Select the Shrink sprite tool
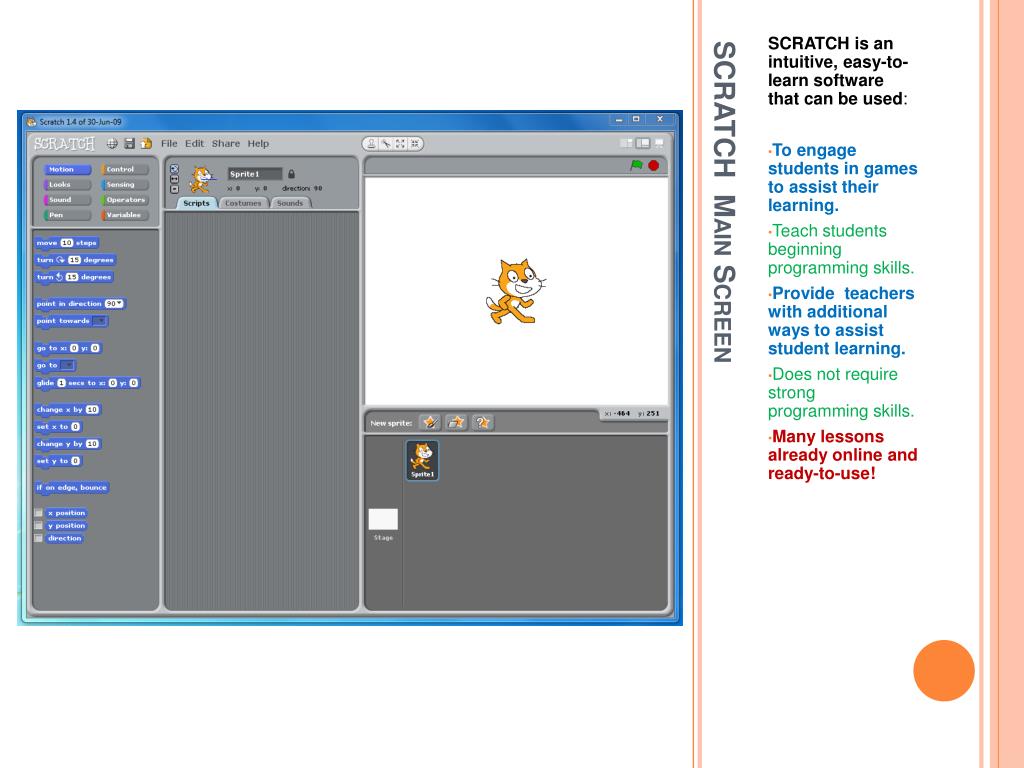 [415, 144]
